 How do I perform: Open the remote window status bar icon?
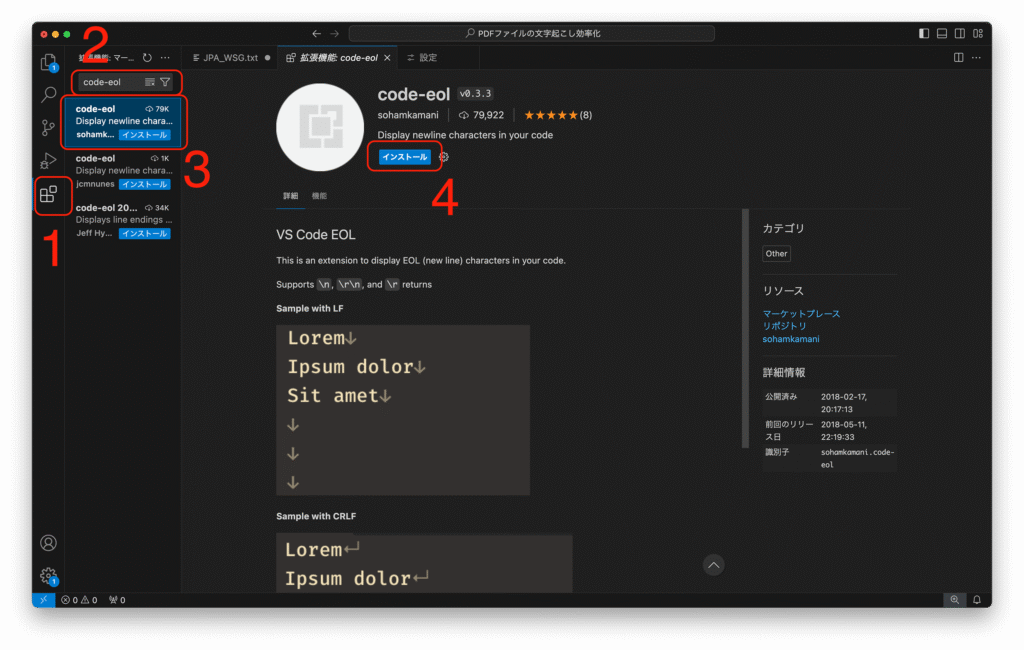click(44, 600)
